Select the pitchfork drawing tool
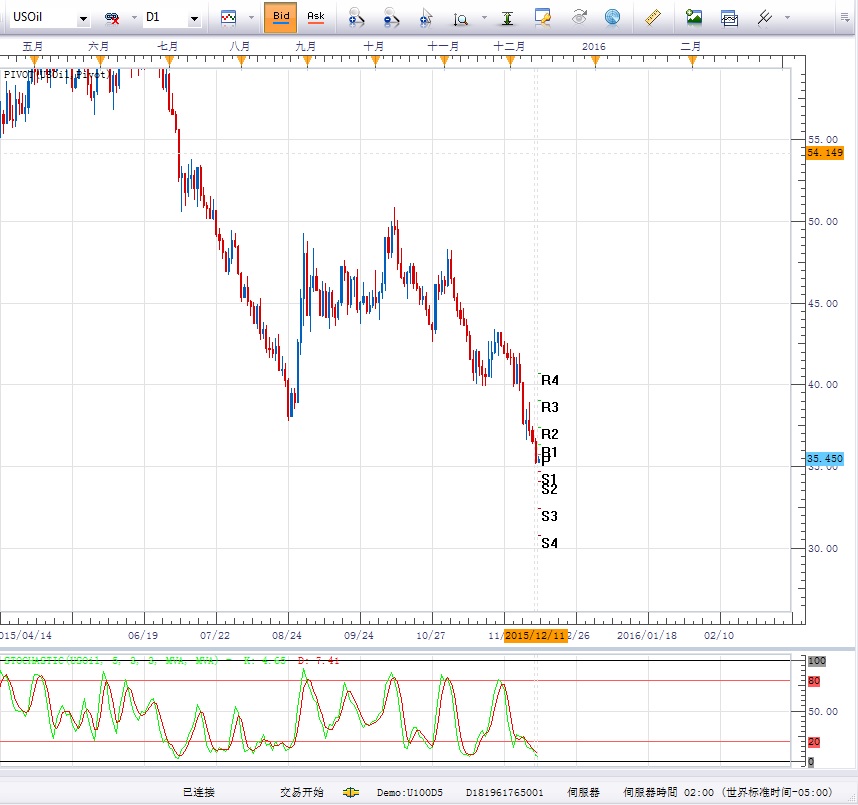This screenshot has width=858, height=805. coord(764,18)
